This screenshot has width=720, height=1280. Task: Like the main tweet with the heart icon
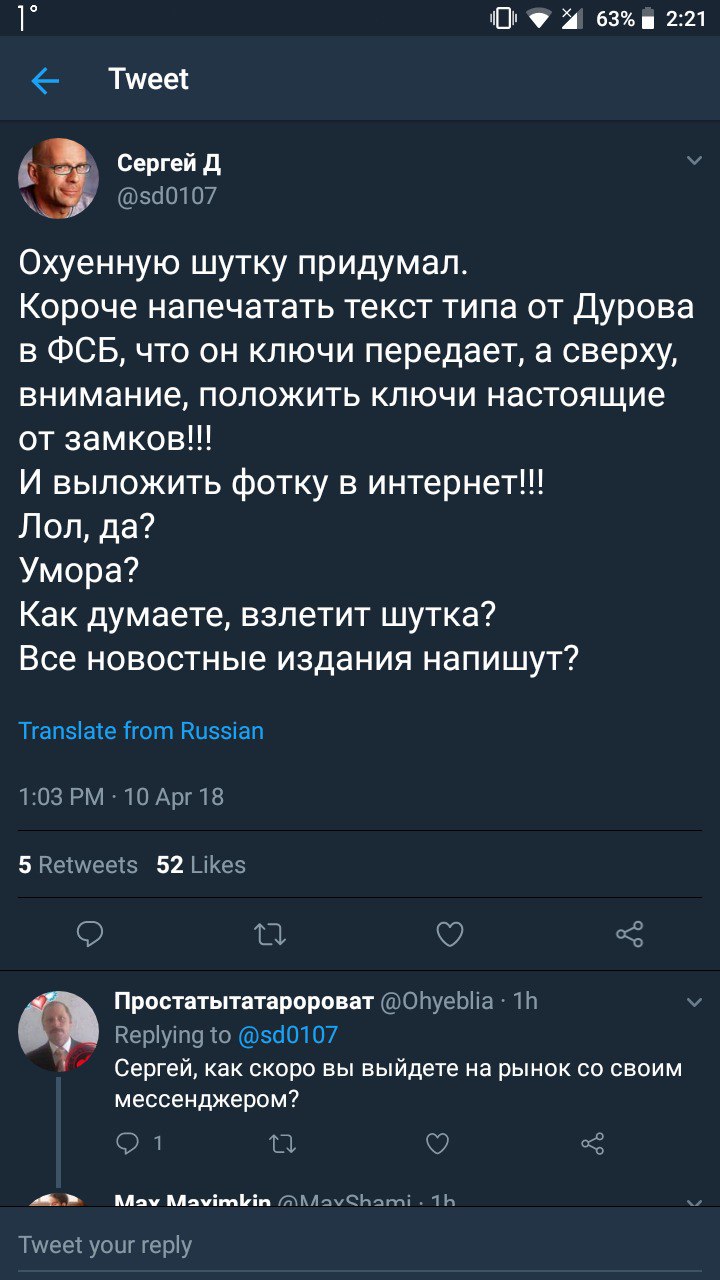450,934
